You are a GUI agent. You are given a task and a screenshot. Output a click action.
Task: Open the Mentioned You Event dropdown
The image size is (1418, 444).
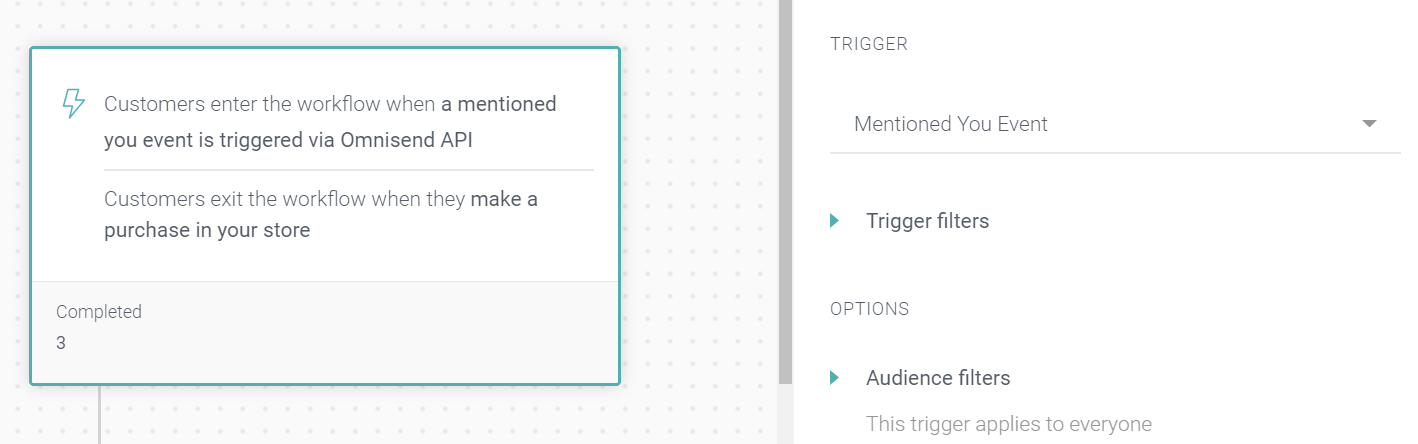coord(1115,124)
